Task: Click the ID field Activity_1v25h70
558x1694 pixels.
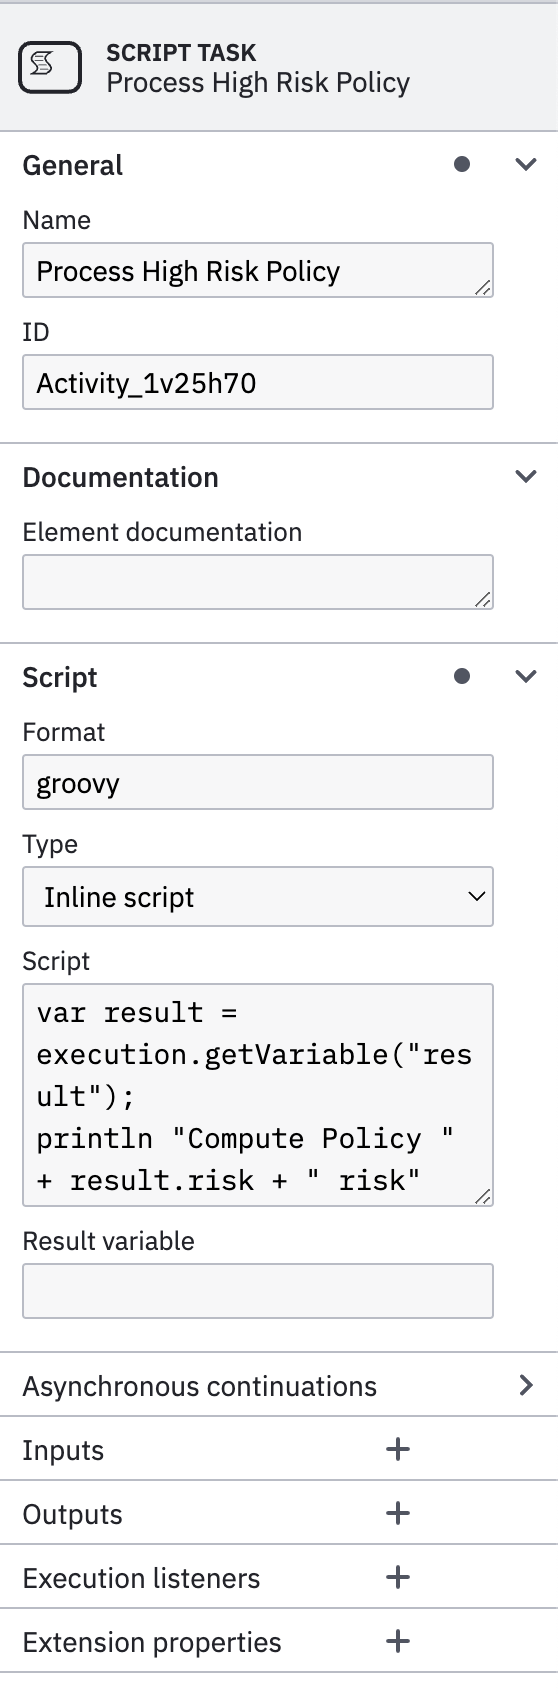Action: click(x=258, y=382)
